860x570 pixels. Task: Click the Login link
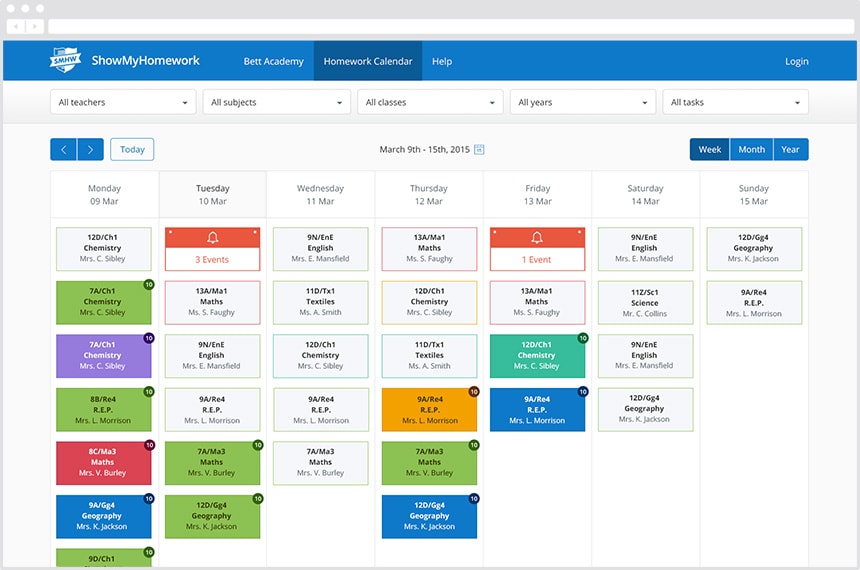[x=796, y=61]
